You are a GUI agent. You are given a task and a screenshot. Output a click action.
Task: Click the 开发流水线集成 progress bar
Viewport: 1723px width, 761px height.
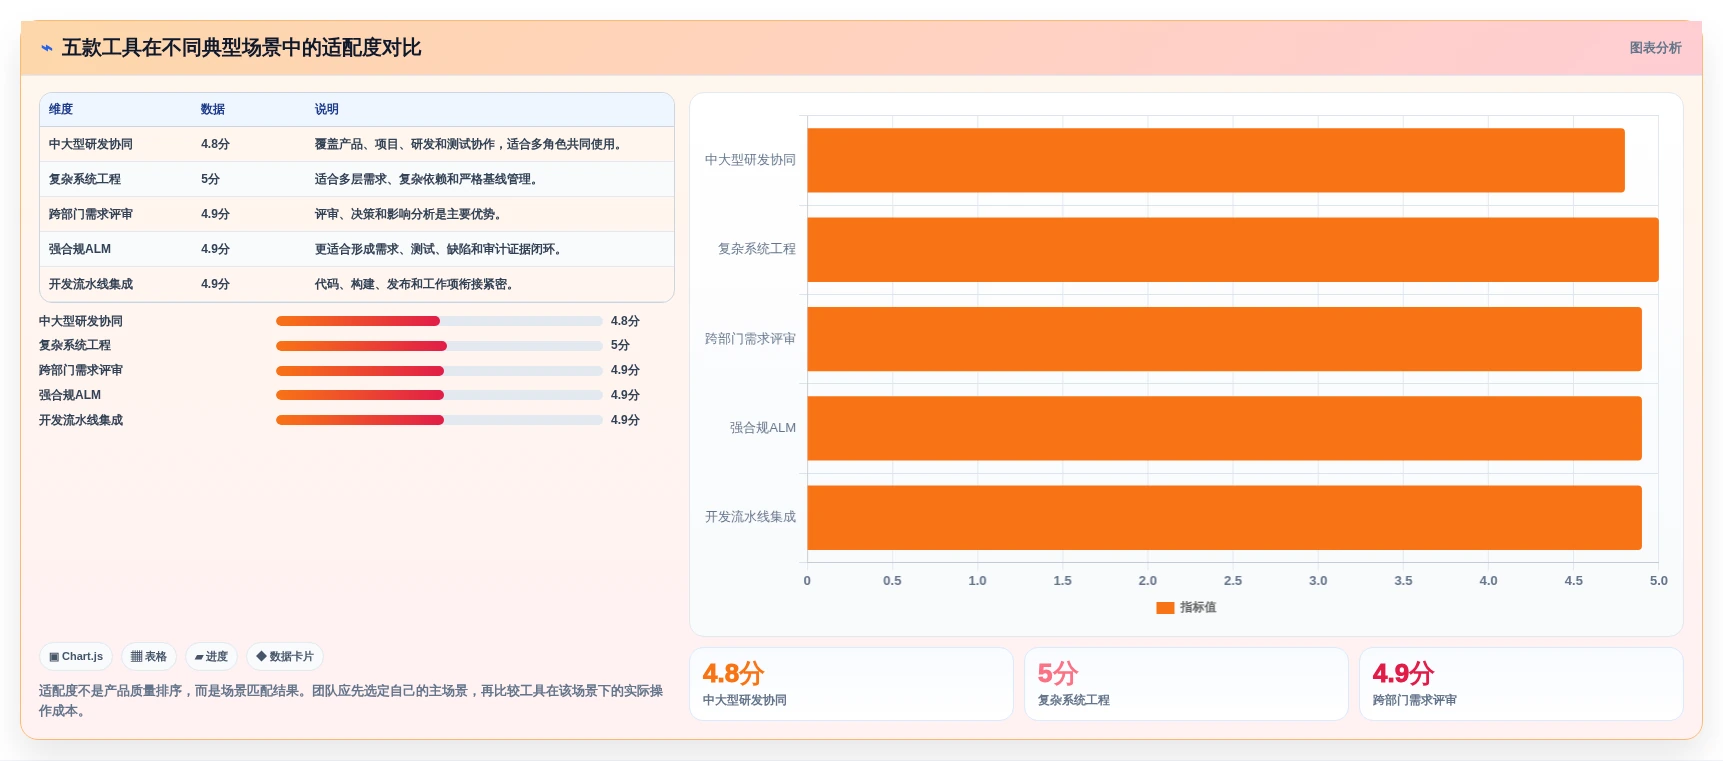[x=439, y=420]
